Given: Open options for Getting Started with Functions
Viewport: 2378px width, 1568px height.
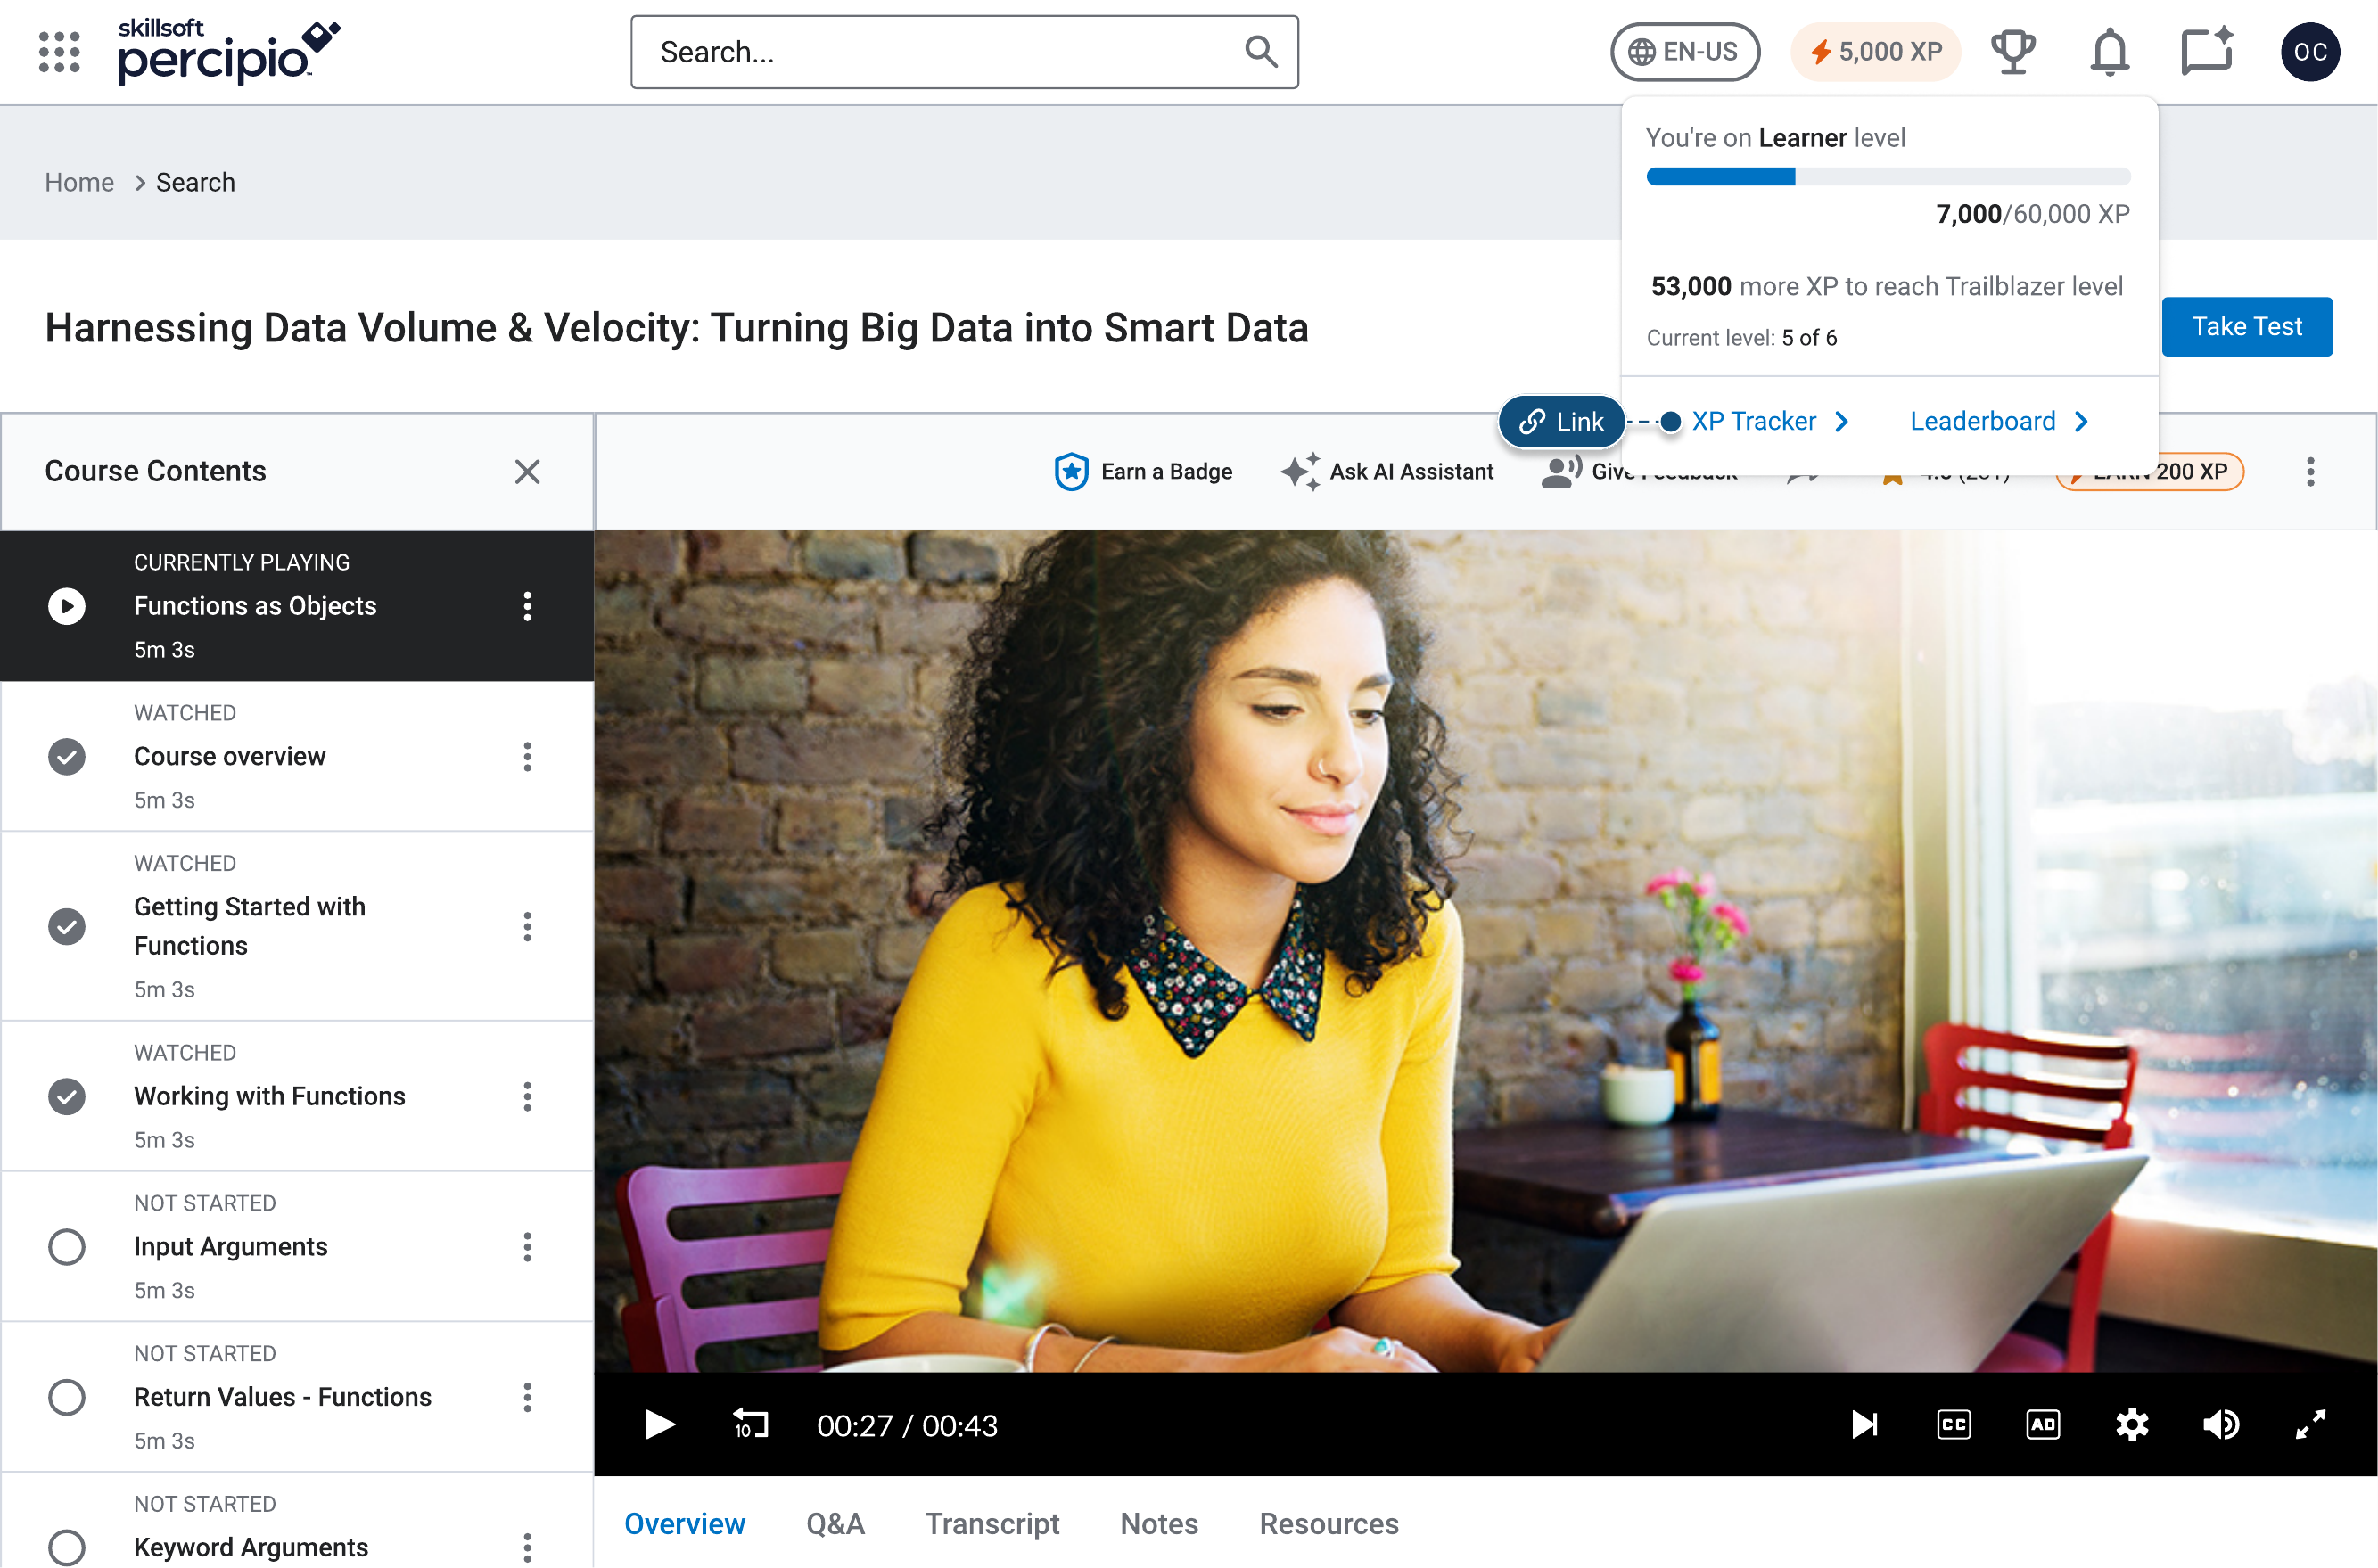Looking at the screenshot, I should coord(527,926).
